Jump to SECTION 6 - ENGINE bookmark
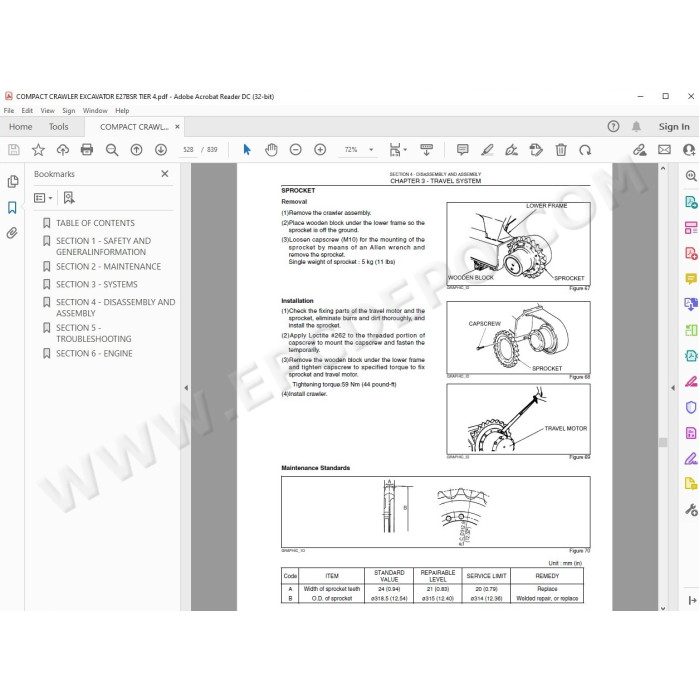The width and height of the screenshot is (700, 700). click(94, 354)
